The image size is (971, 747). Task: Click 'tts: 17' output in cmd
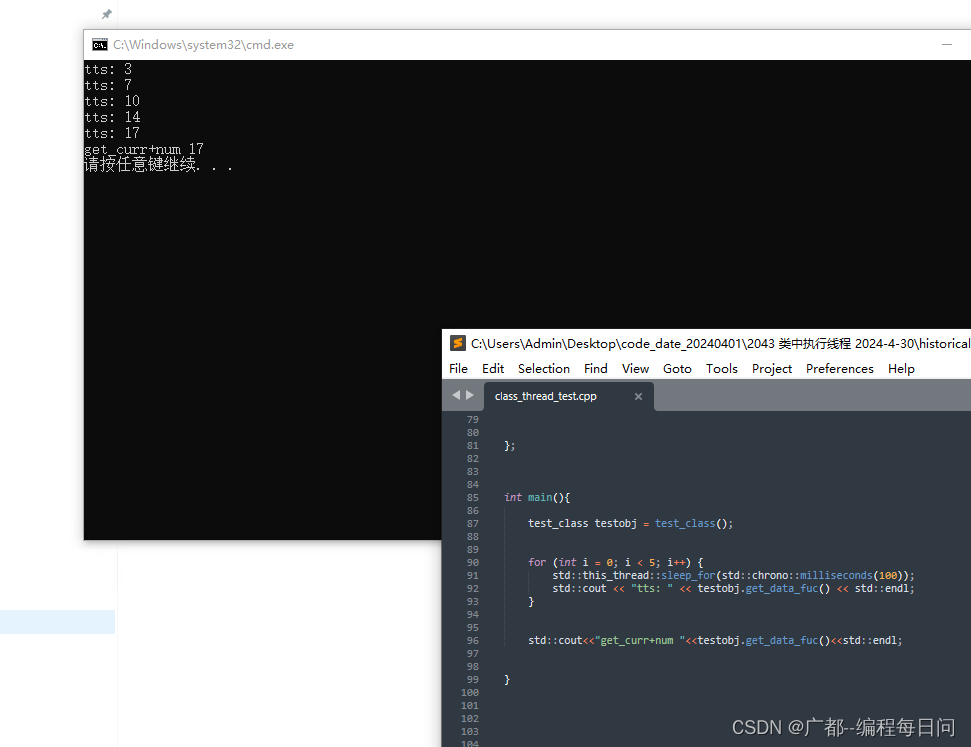point(112,133)
